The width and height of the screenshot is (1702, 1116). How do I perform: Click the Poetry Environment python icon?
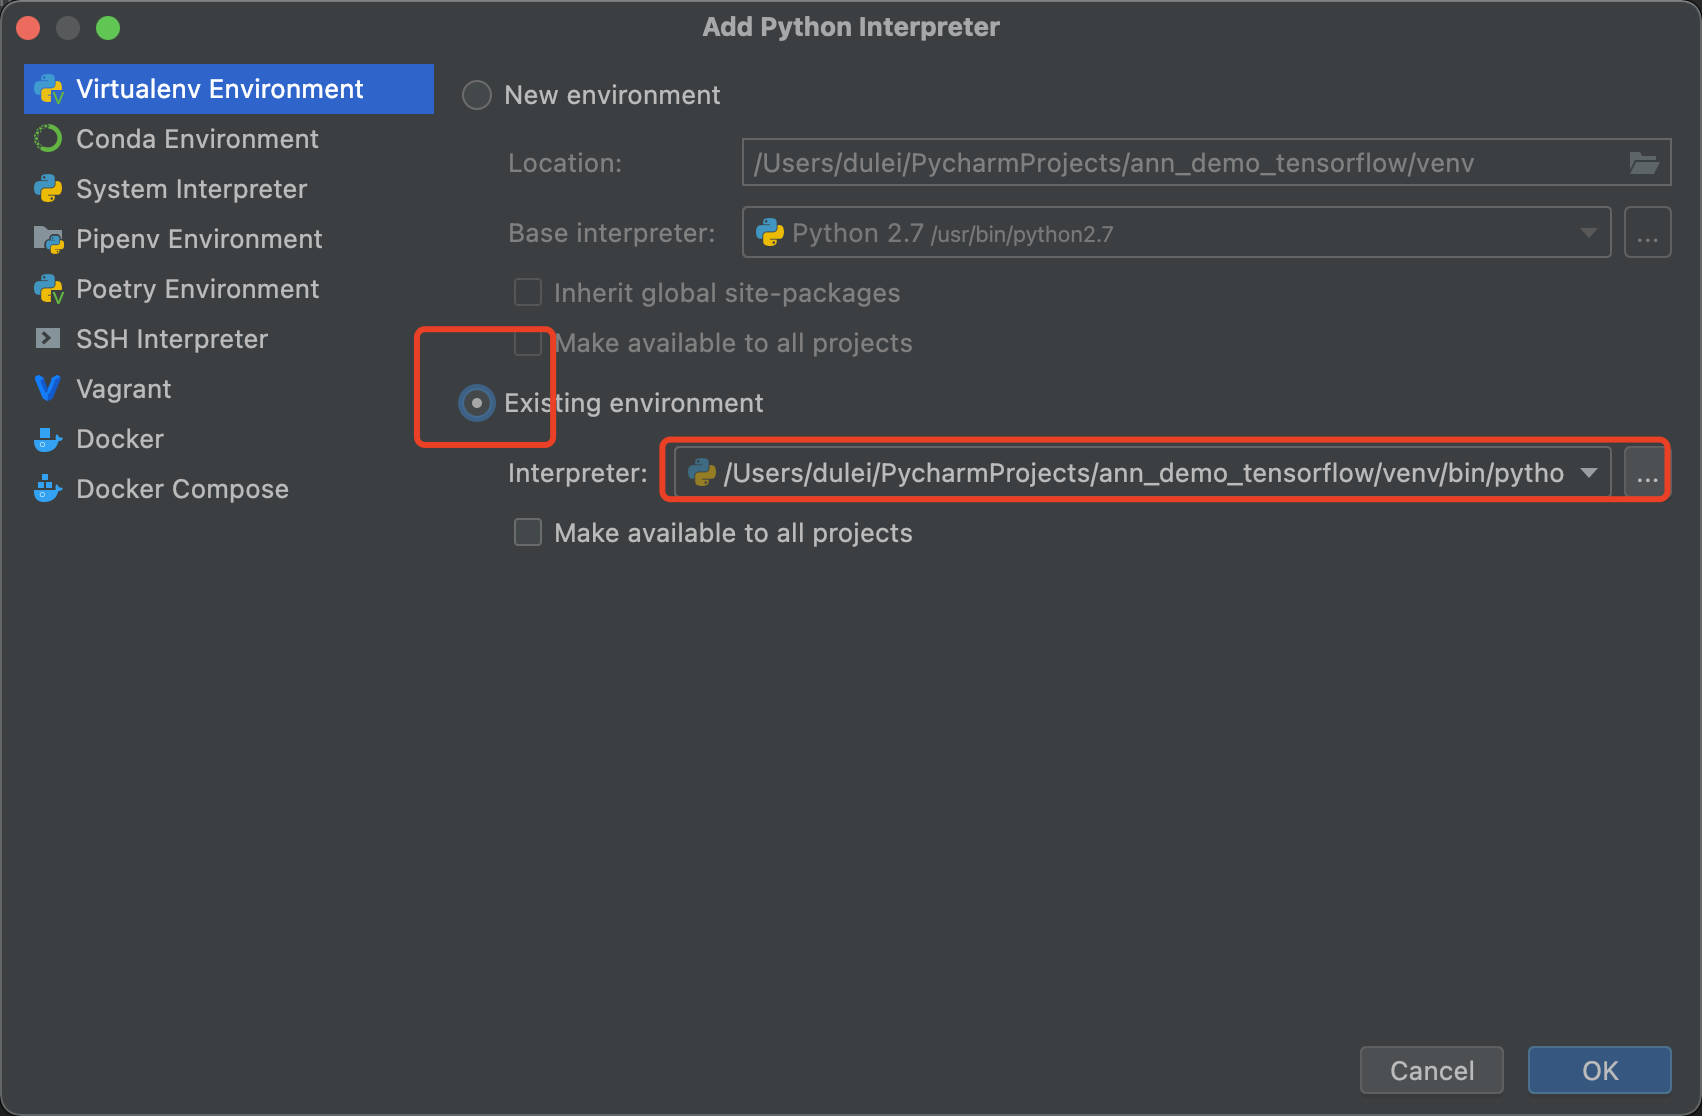[48, 289]
